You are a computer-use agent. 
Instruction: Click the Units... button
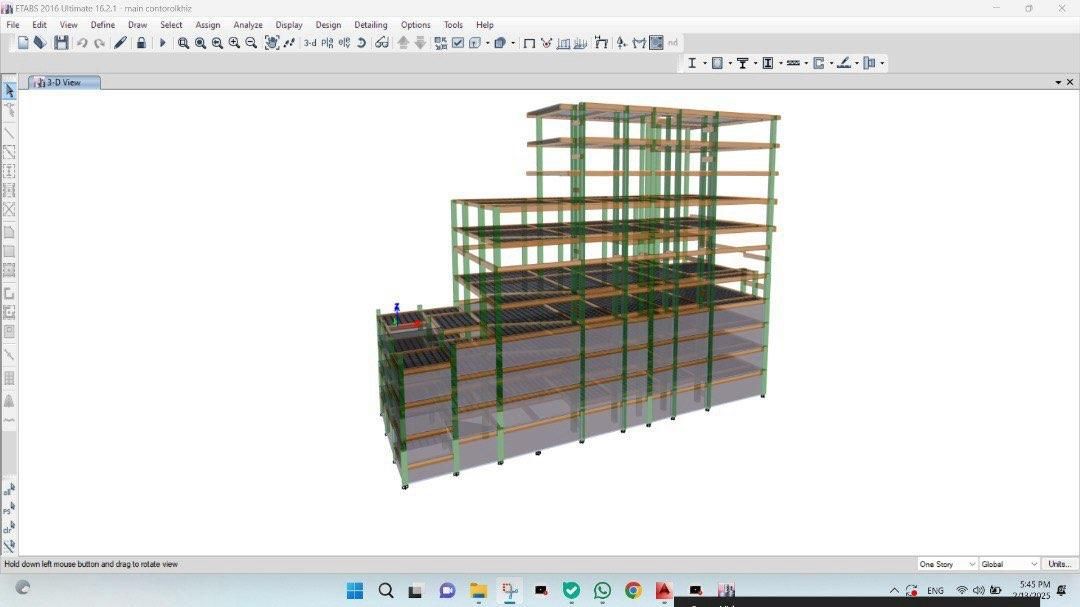1059,564
